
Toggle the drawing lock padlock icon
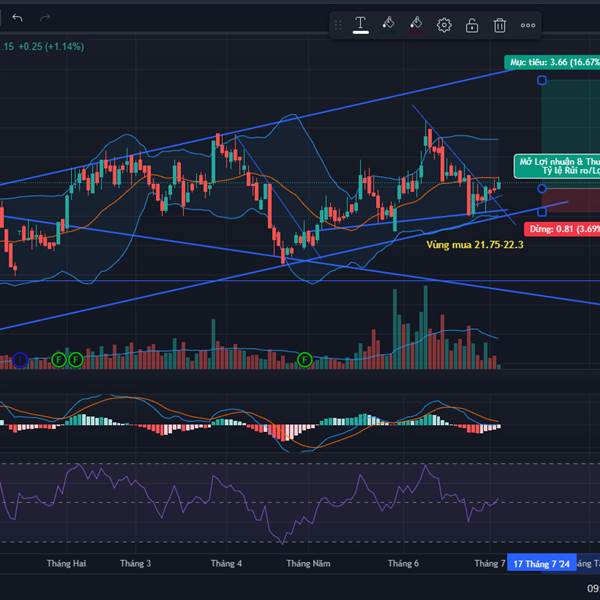coord(472,26)
